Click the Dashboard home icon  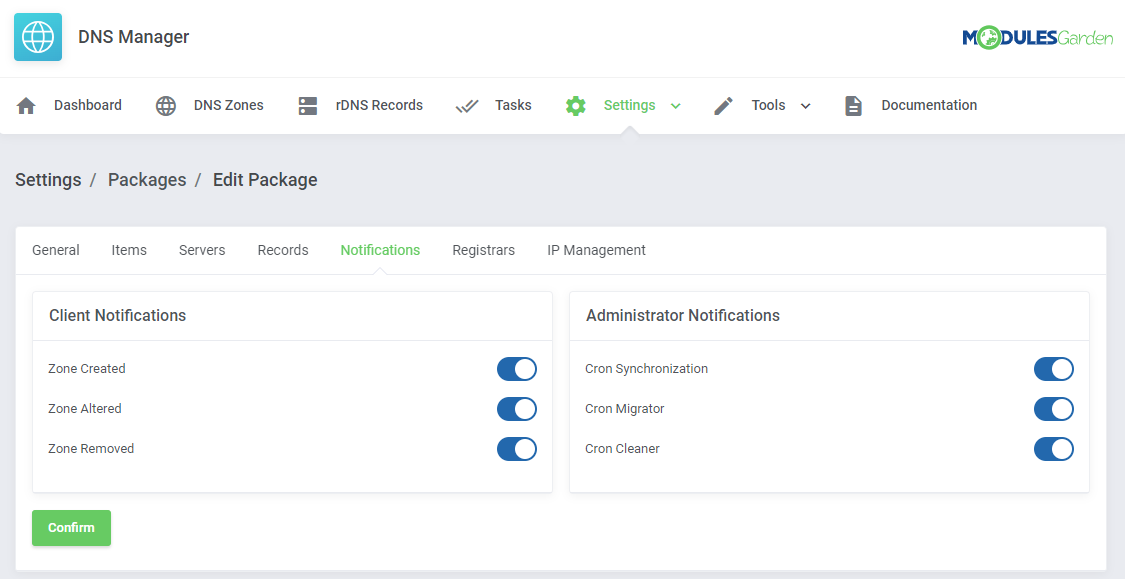[26, 106]
